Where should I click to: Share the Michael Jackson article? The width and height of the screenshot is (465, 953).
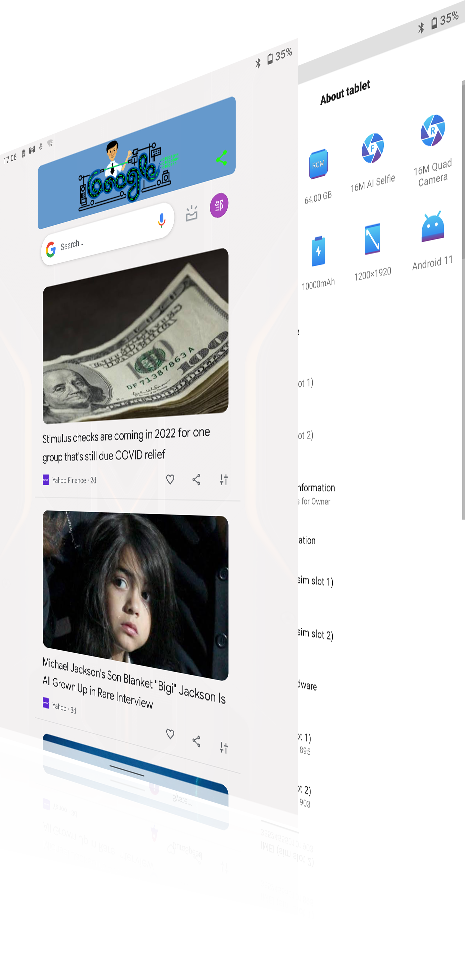(x=196, y=741)
